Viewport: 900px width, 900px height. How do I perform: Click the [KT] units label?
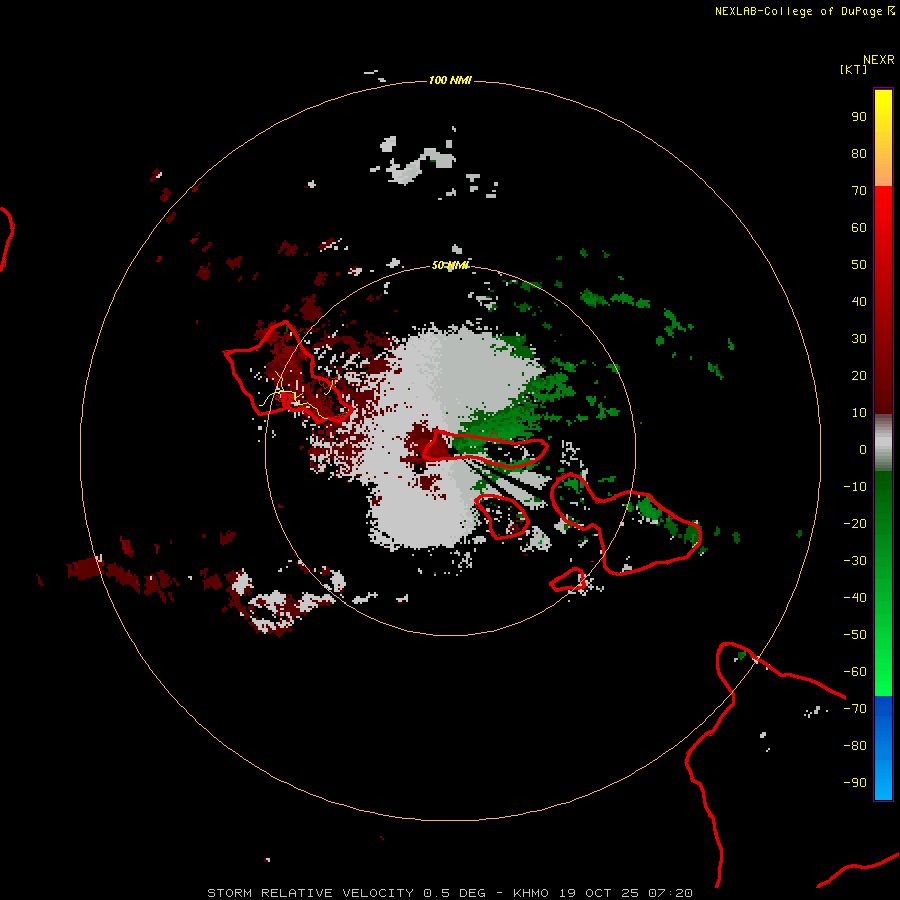(x=853, y=69)
